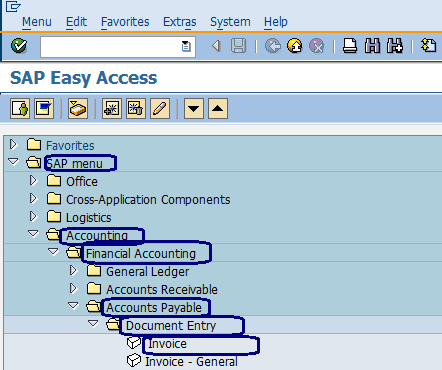Select the Logistics tree item
The width and height of the screenshot is (442, 370).
coord(88,217)
